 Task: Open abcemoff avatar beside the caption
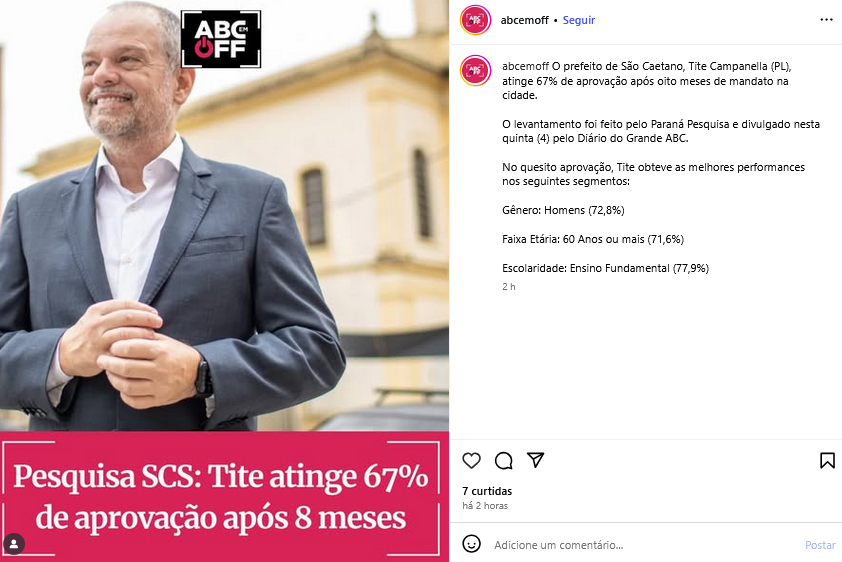[475, 70]
